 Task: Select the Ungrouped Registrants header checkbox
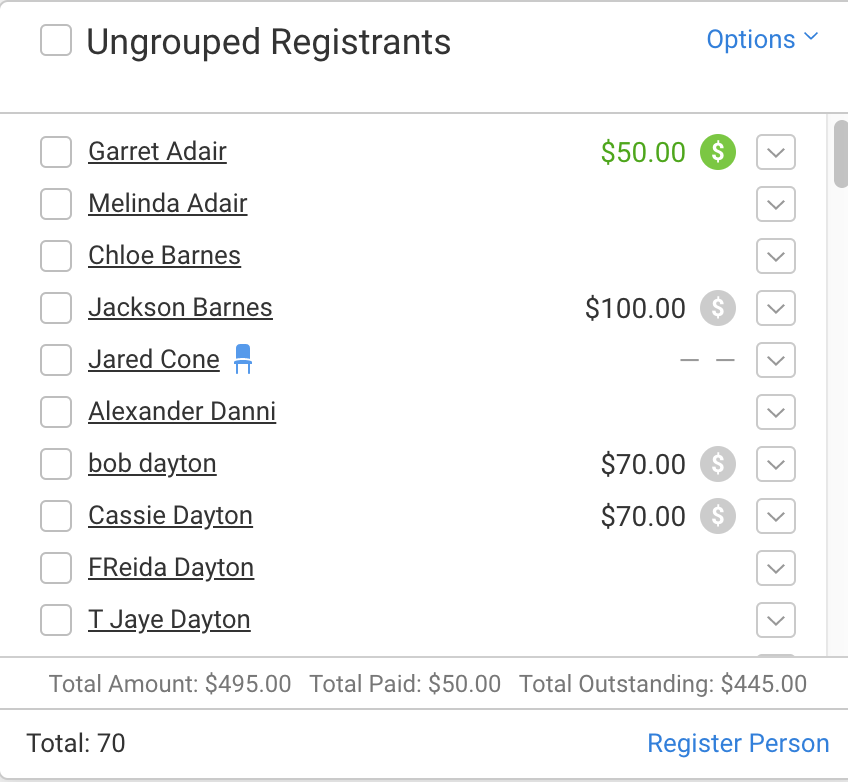(56, 41)
